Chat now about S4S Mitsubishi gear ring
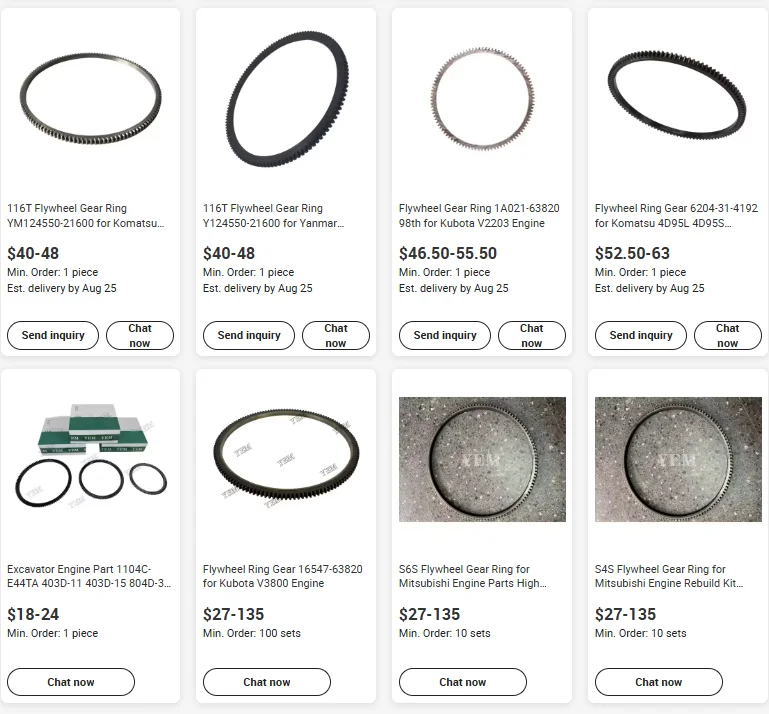The width and height of the screenshot is (769, 714). tap(658, 682)
